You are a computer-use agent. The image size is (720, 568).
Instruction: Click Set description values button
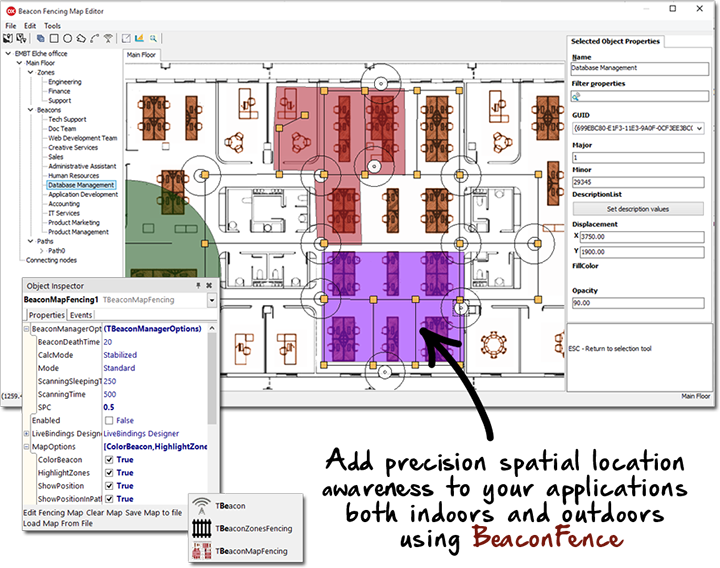(637, 209)
